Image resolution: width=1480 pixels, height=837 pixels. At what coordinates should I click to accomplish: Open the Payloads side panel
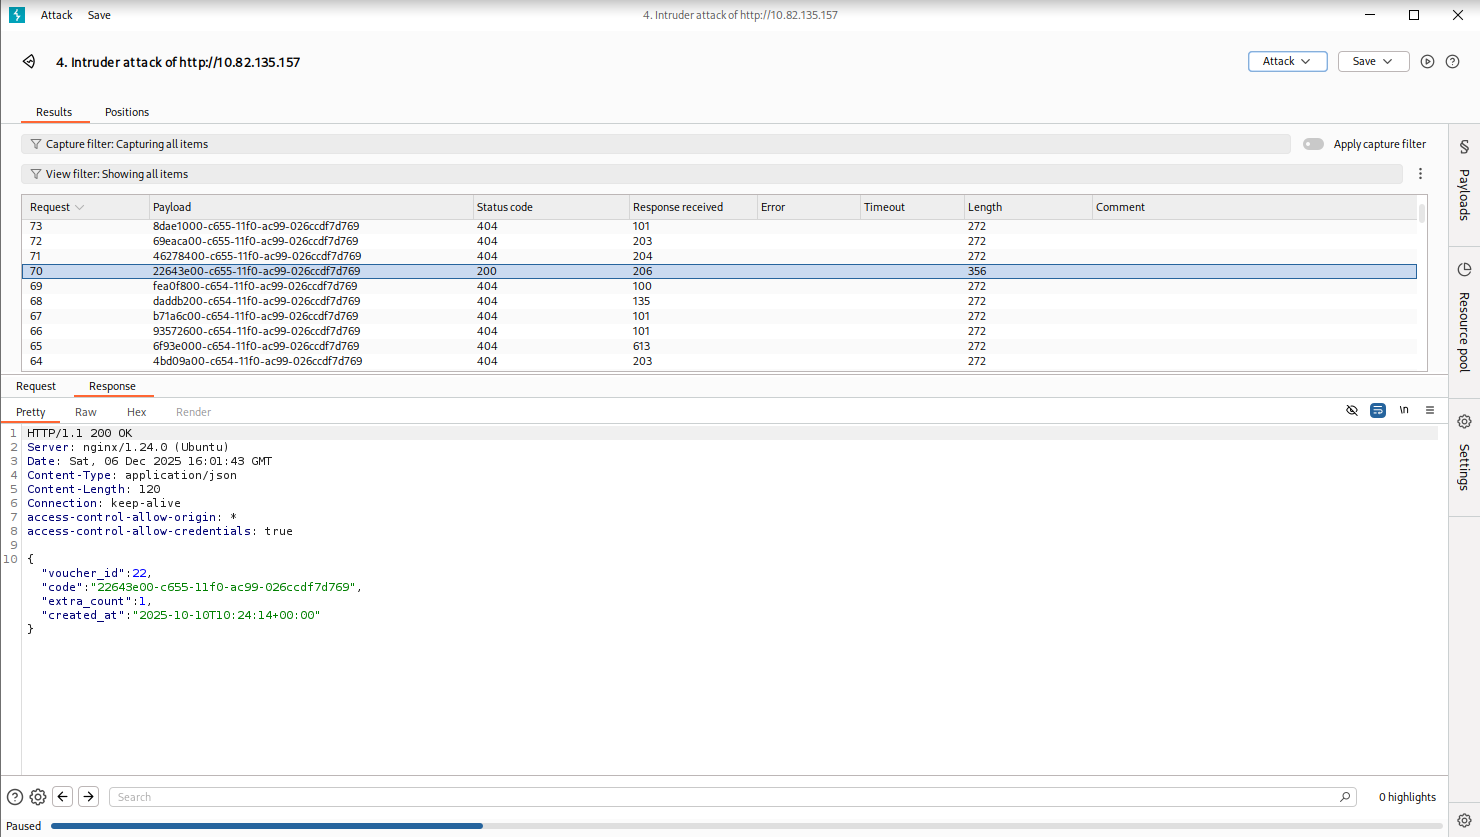pos(1464,181)
